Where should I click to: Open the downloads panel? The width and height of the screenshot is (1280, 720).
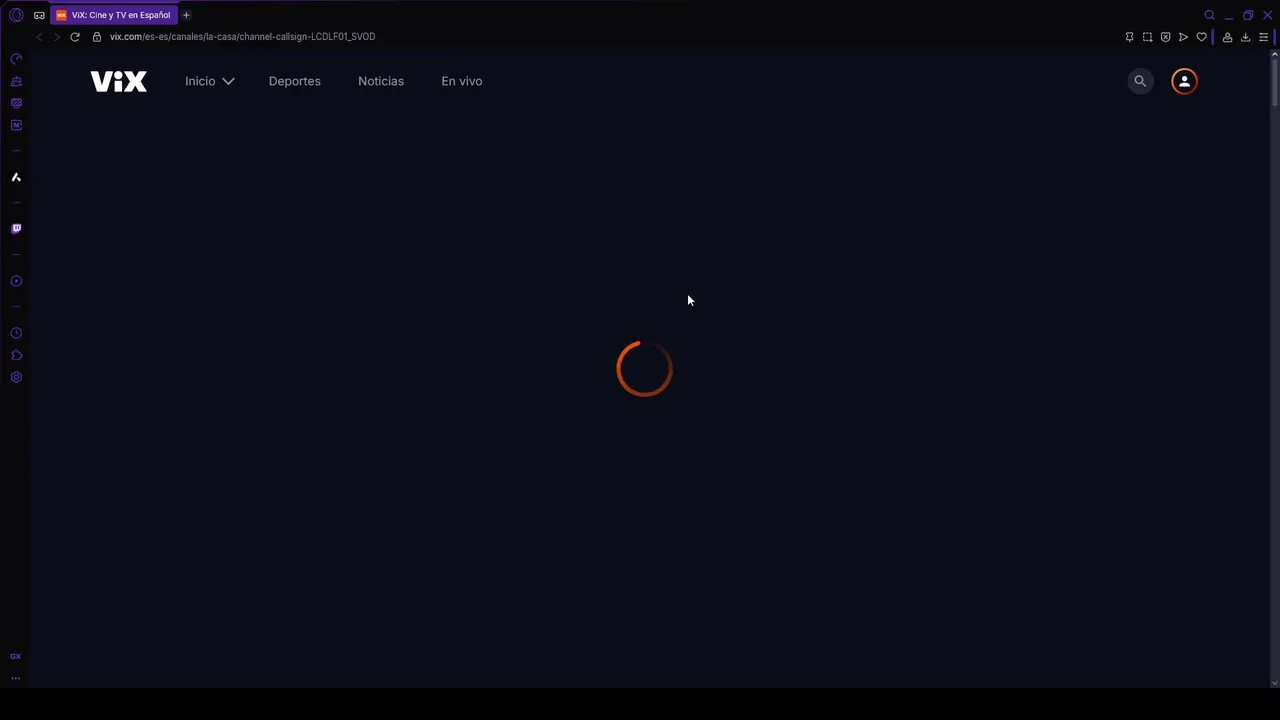(x=1245, y=37)
